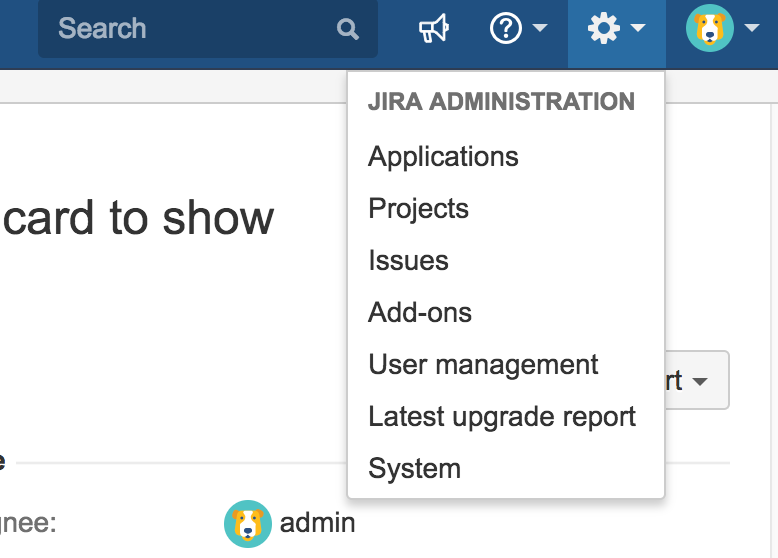The width and height of the screenshot is (778, 558).
Task: Click the gear administration icon
Action: point(603,28)
